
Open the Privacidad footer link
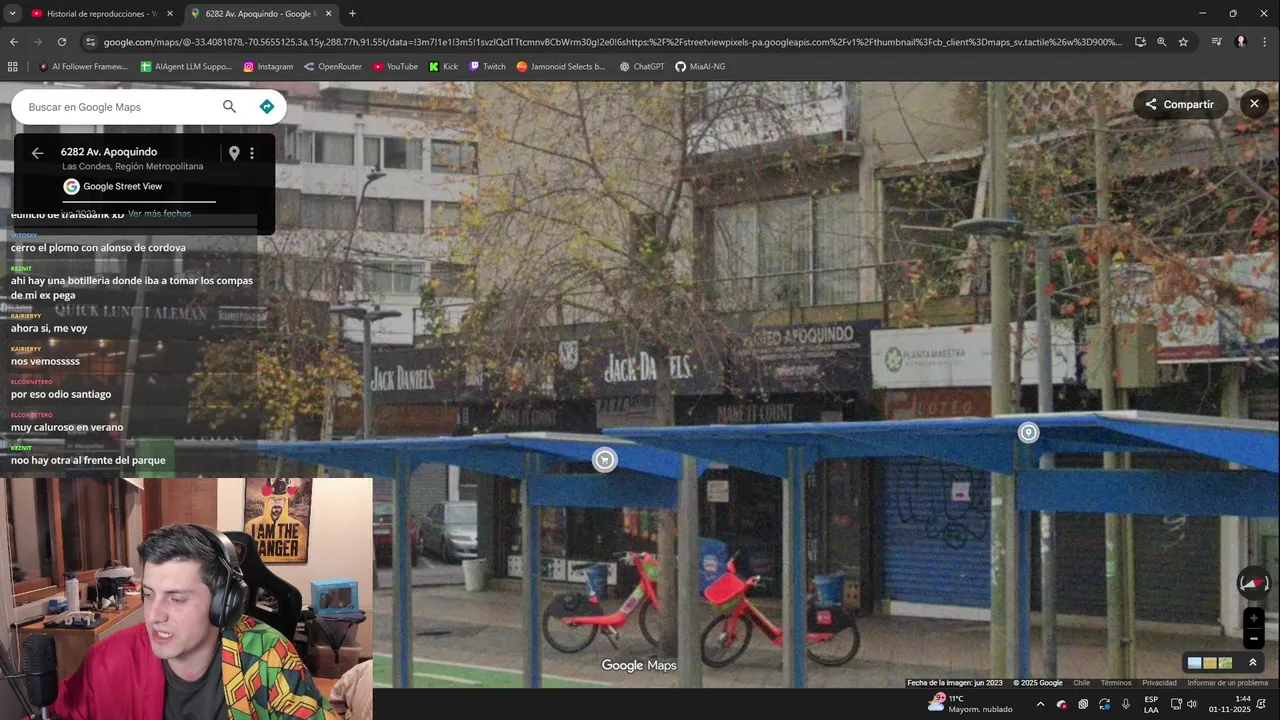coord(1159,683)
